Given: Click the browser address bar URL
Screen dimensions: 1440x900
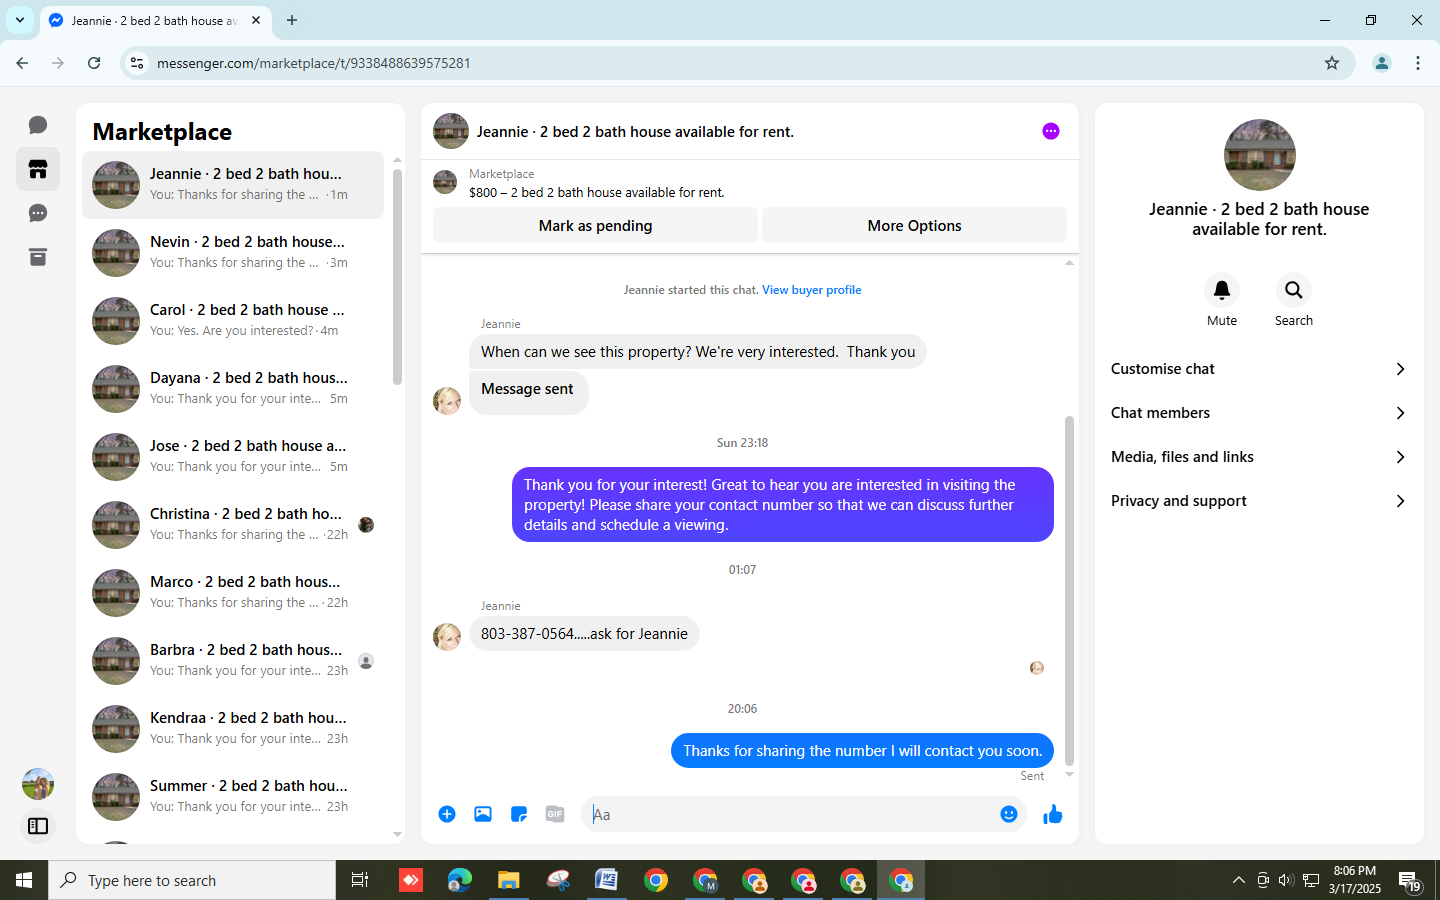Looking at the screenshot, I should click(x=314, y=63).
